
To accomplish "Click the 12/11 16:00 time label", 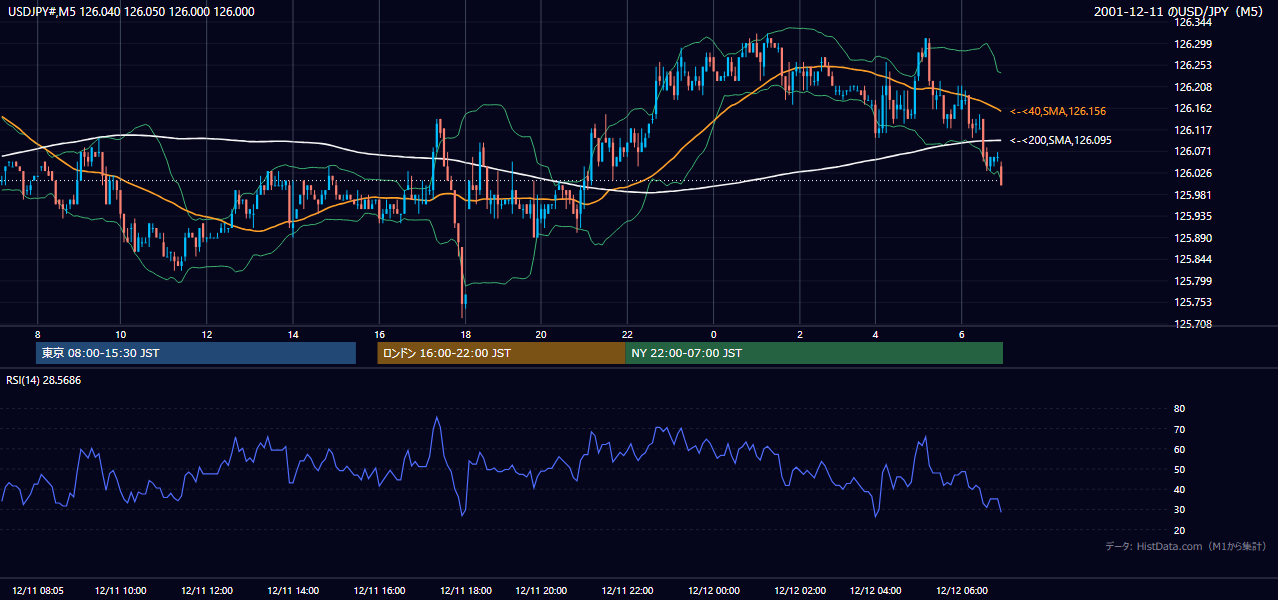I will tap(379, 591).
